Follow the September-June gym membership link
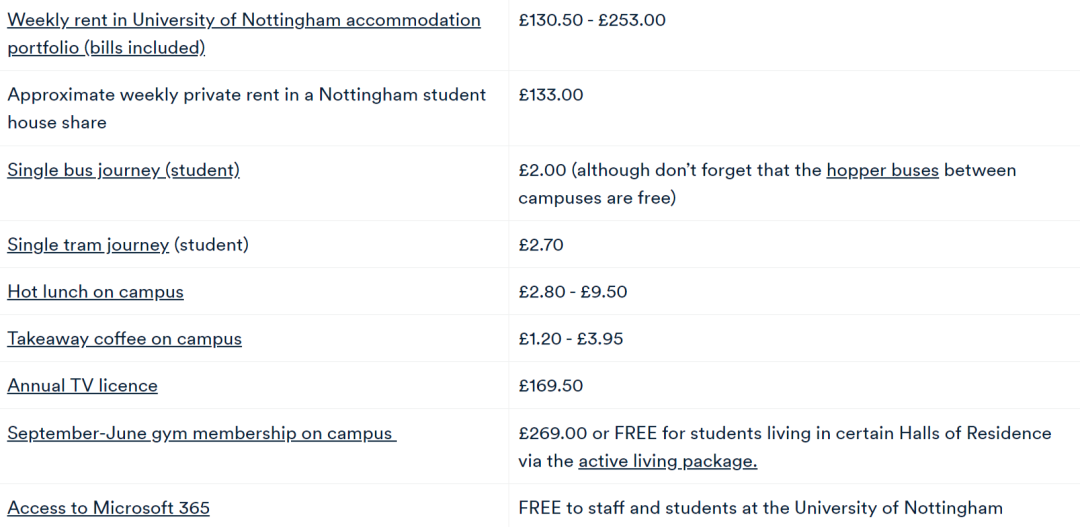 (201, 433)
